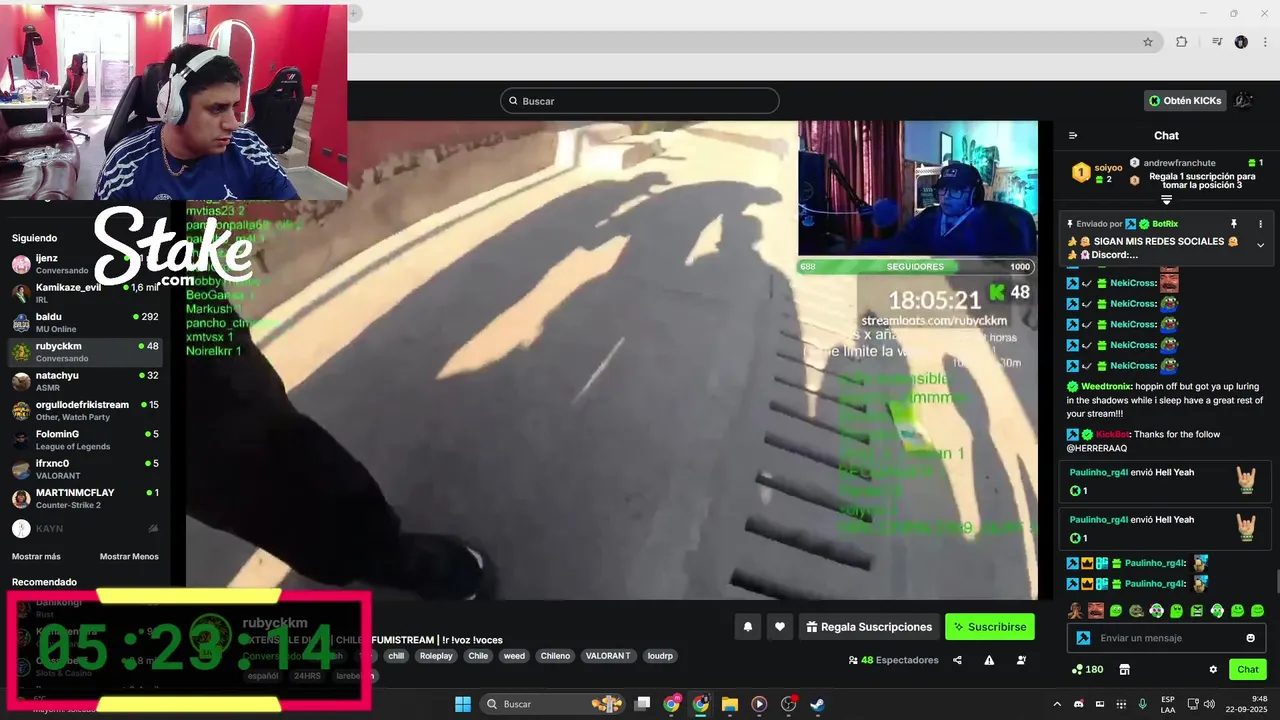This screenshot has height=720, width=1280.
Task: Click the chat identity badge in the message box
Action: click(1082, 638)
